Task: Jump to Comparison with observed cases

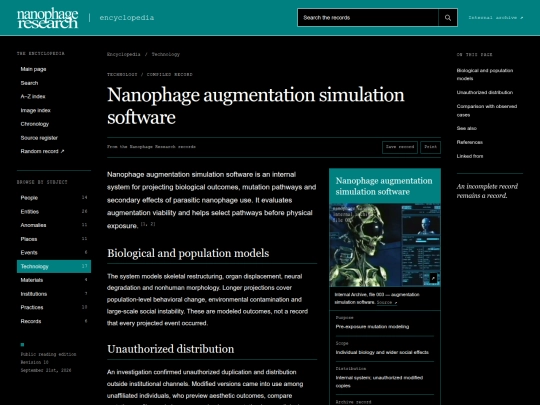Action: click(487, 111)
